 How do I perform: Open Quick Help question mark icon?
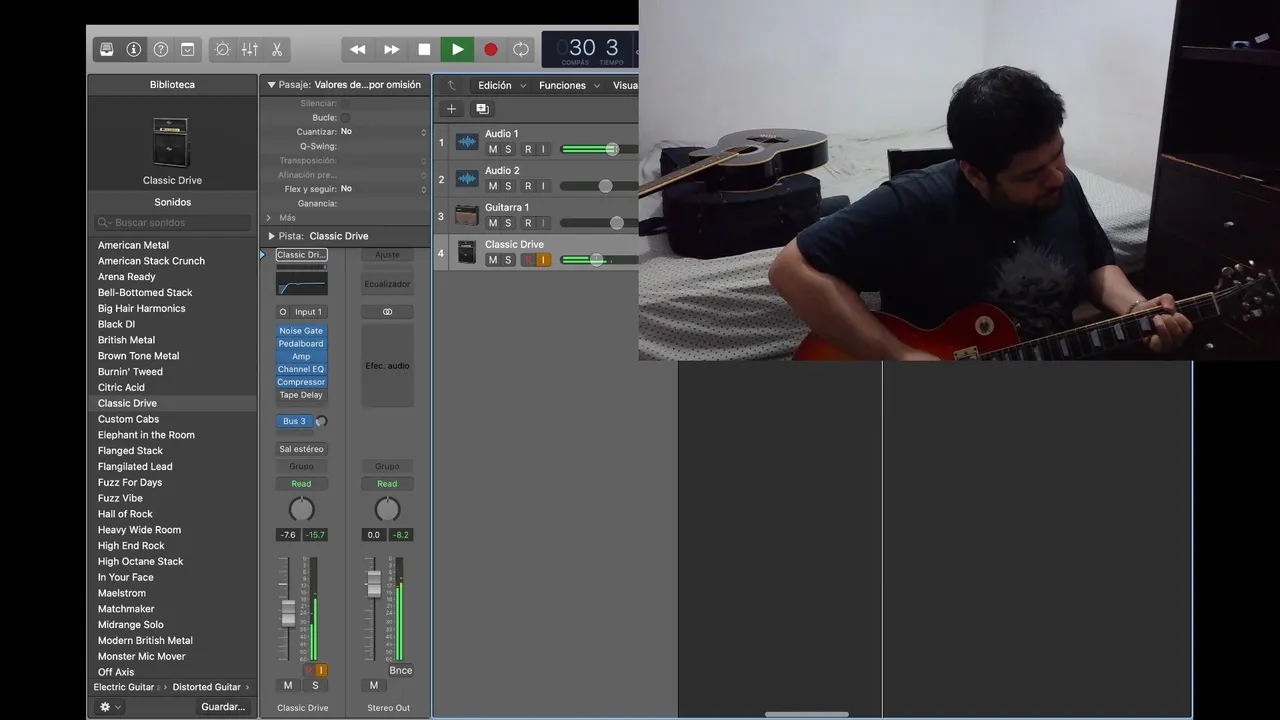(160, 49)
